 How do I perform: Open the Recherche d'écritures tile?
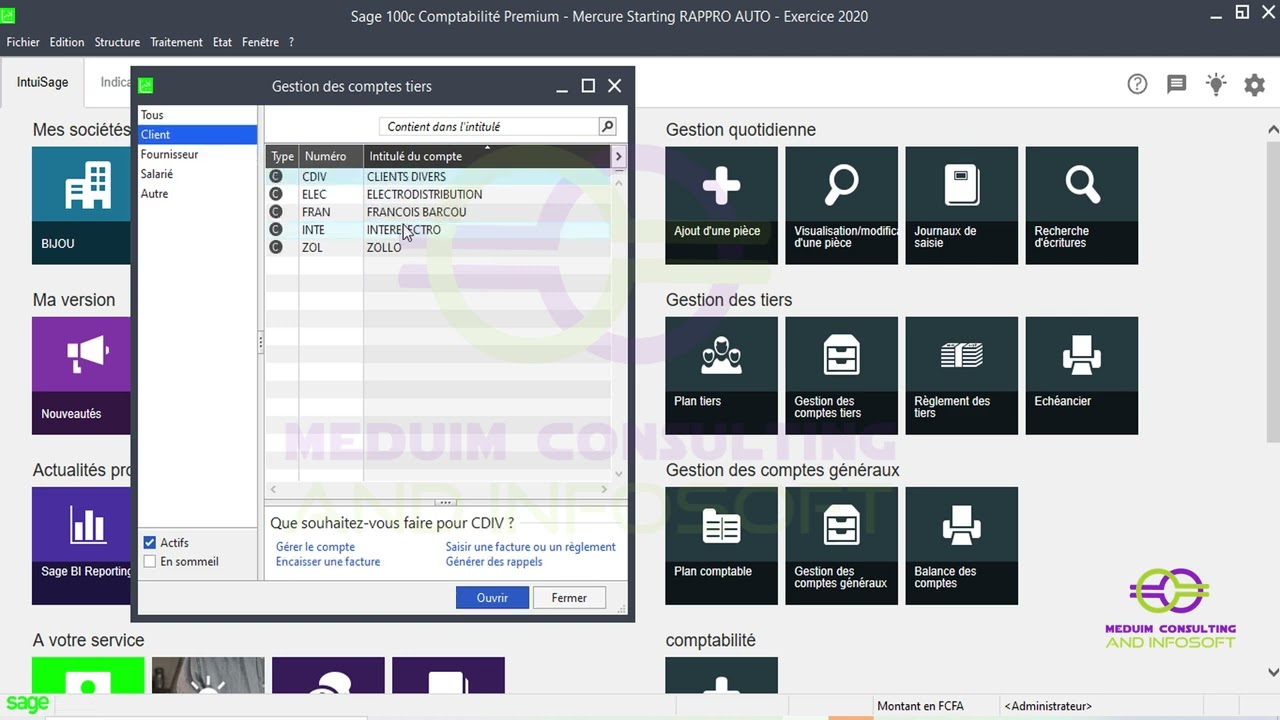pyautogui.click(x=1081, y=205)
